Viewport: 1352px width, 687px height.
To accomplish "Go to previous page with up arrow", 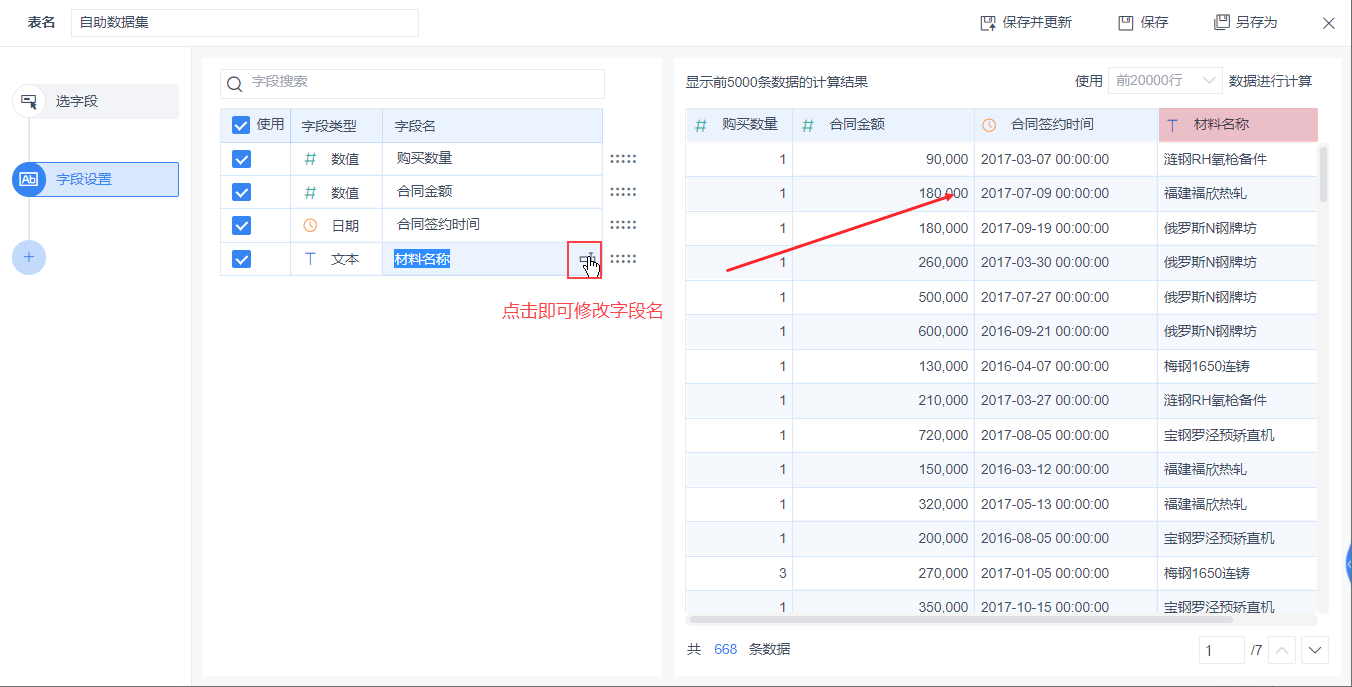I will [x=1283, y=650].
